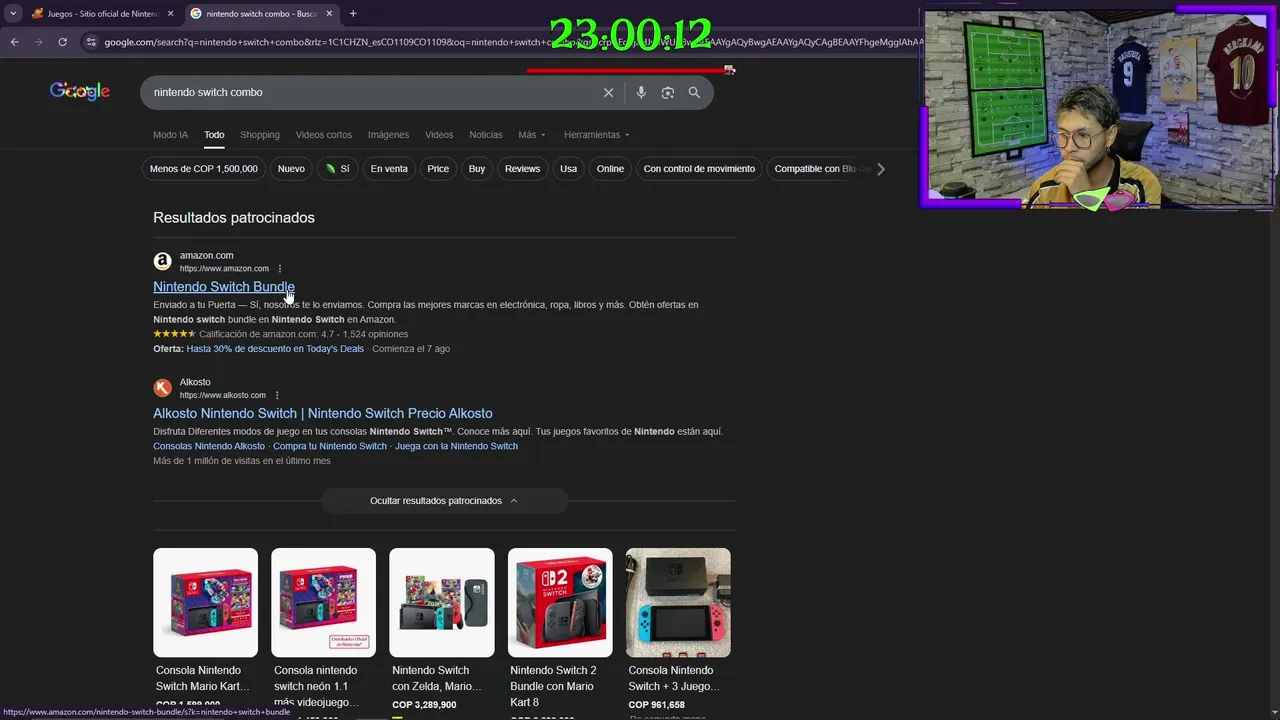Click the Amazon favicon logo
Image resolution: width=1280 pixels, height=720 pixels.
162,261
